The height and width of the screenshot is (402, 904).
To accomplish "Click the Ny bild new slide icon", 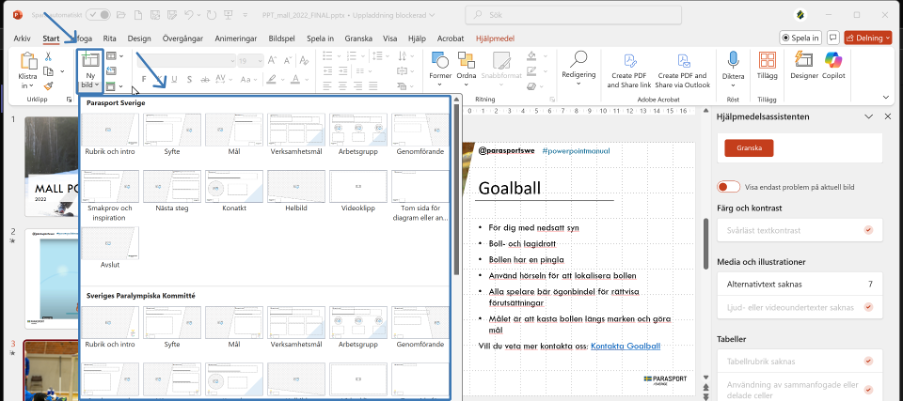I will pyautogui.click(x=91, y=60).
